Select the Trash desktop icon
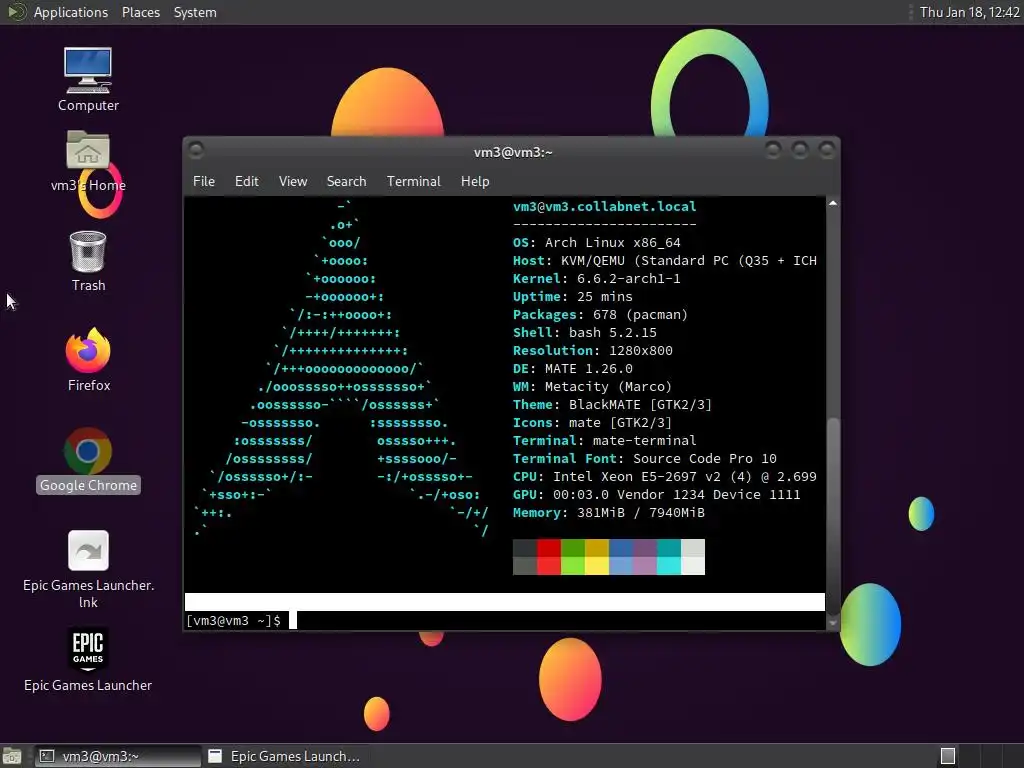This screenshot has width=1024, height=768. tap(88, 261)
